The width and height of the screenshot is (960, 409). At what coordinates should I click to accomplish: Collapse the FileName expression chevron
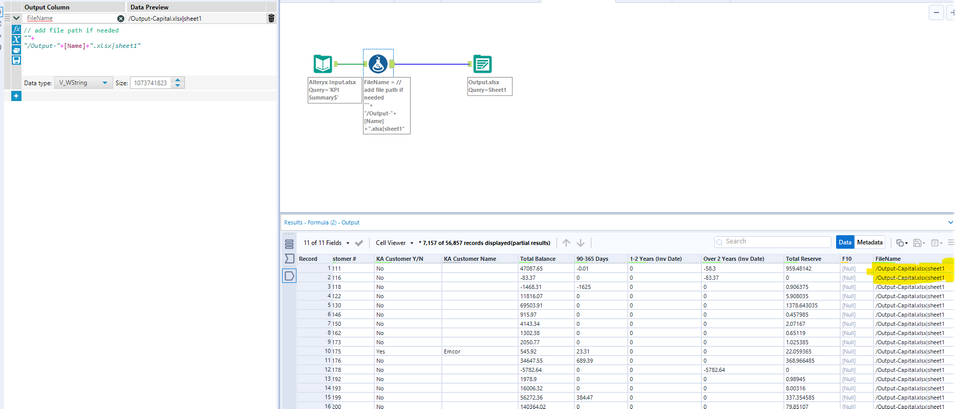[x=16, y=18]
